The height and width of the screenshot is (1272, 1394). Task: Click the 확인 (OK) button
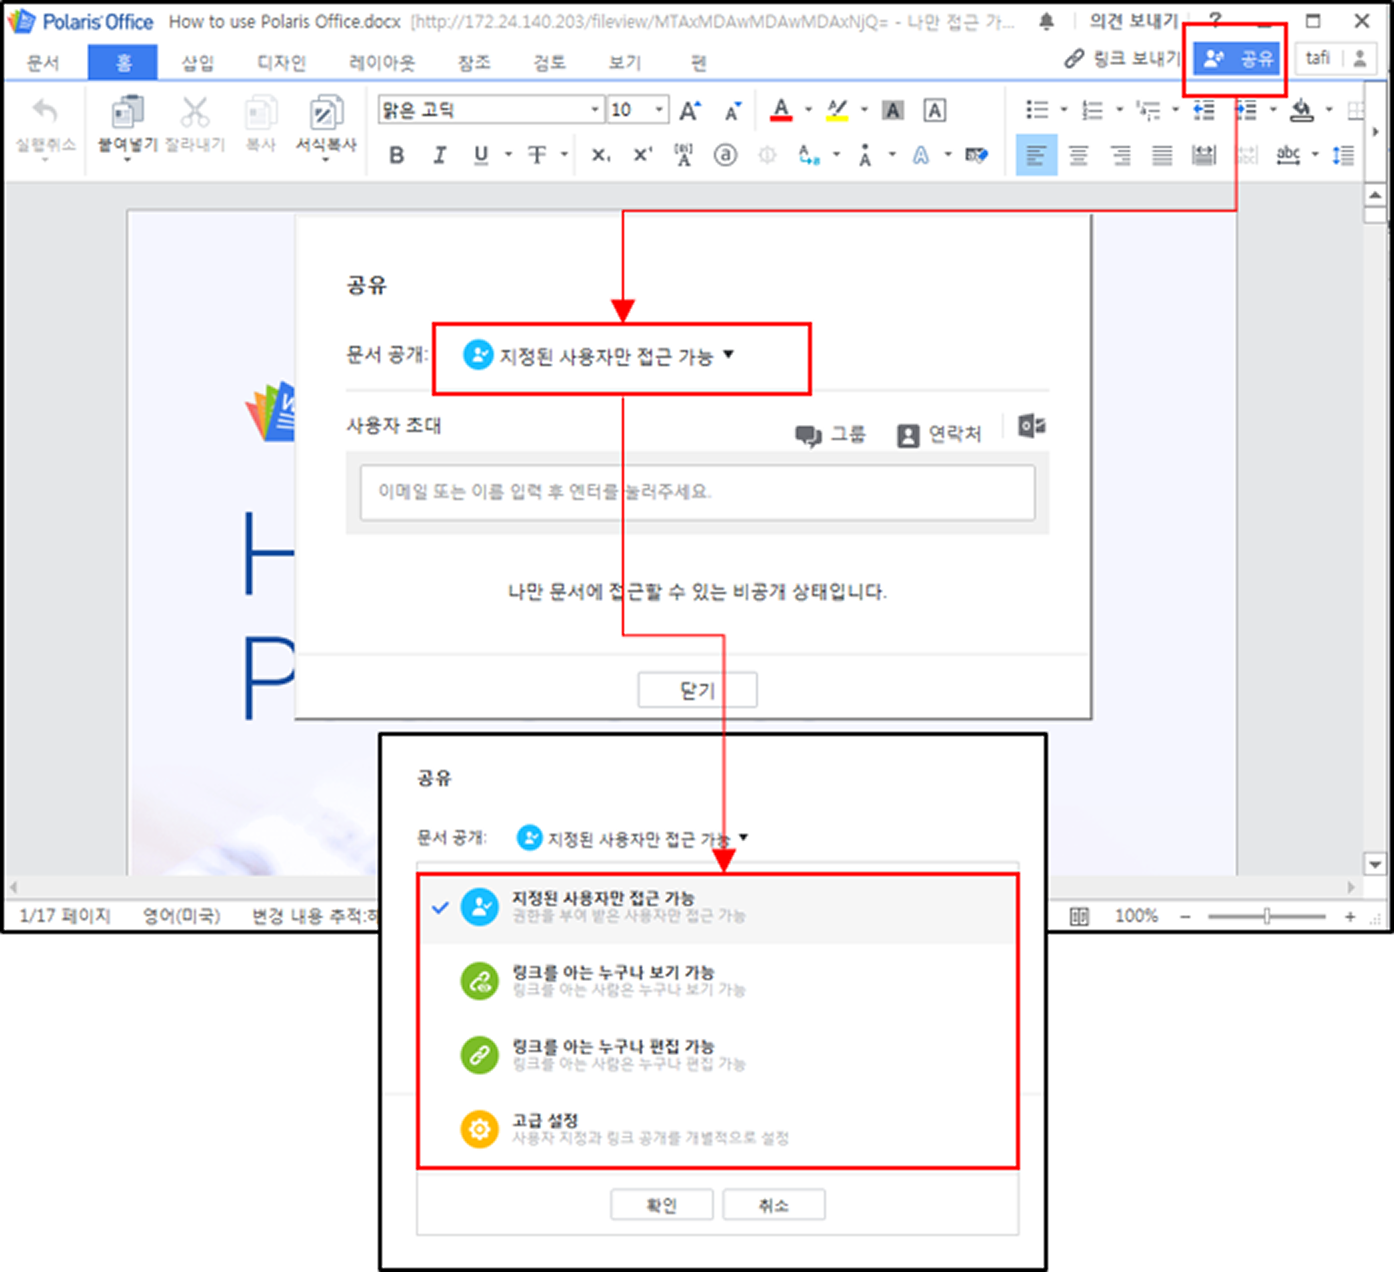click(x=662, y=1205)
